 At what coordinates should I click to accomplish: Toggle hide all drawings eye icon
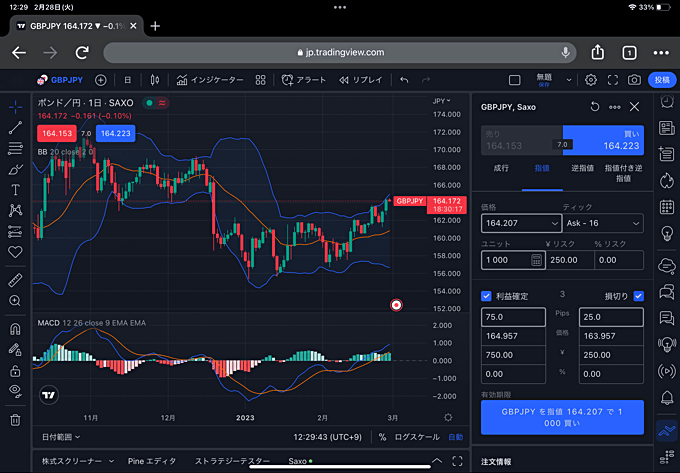(x=15, y=391)
